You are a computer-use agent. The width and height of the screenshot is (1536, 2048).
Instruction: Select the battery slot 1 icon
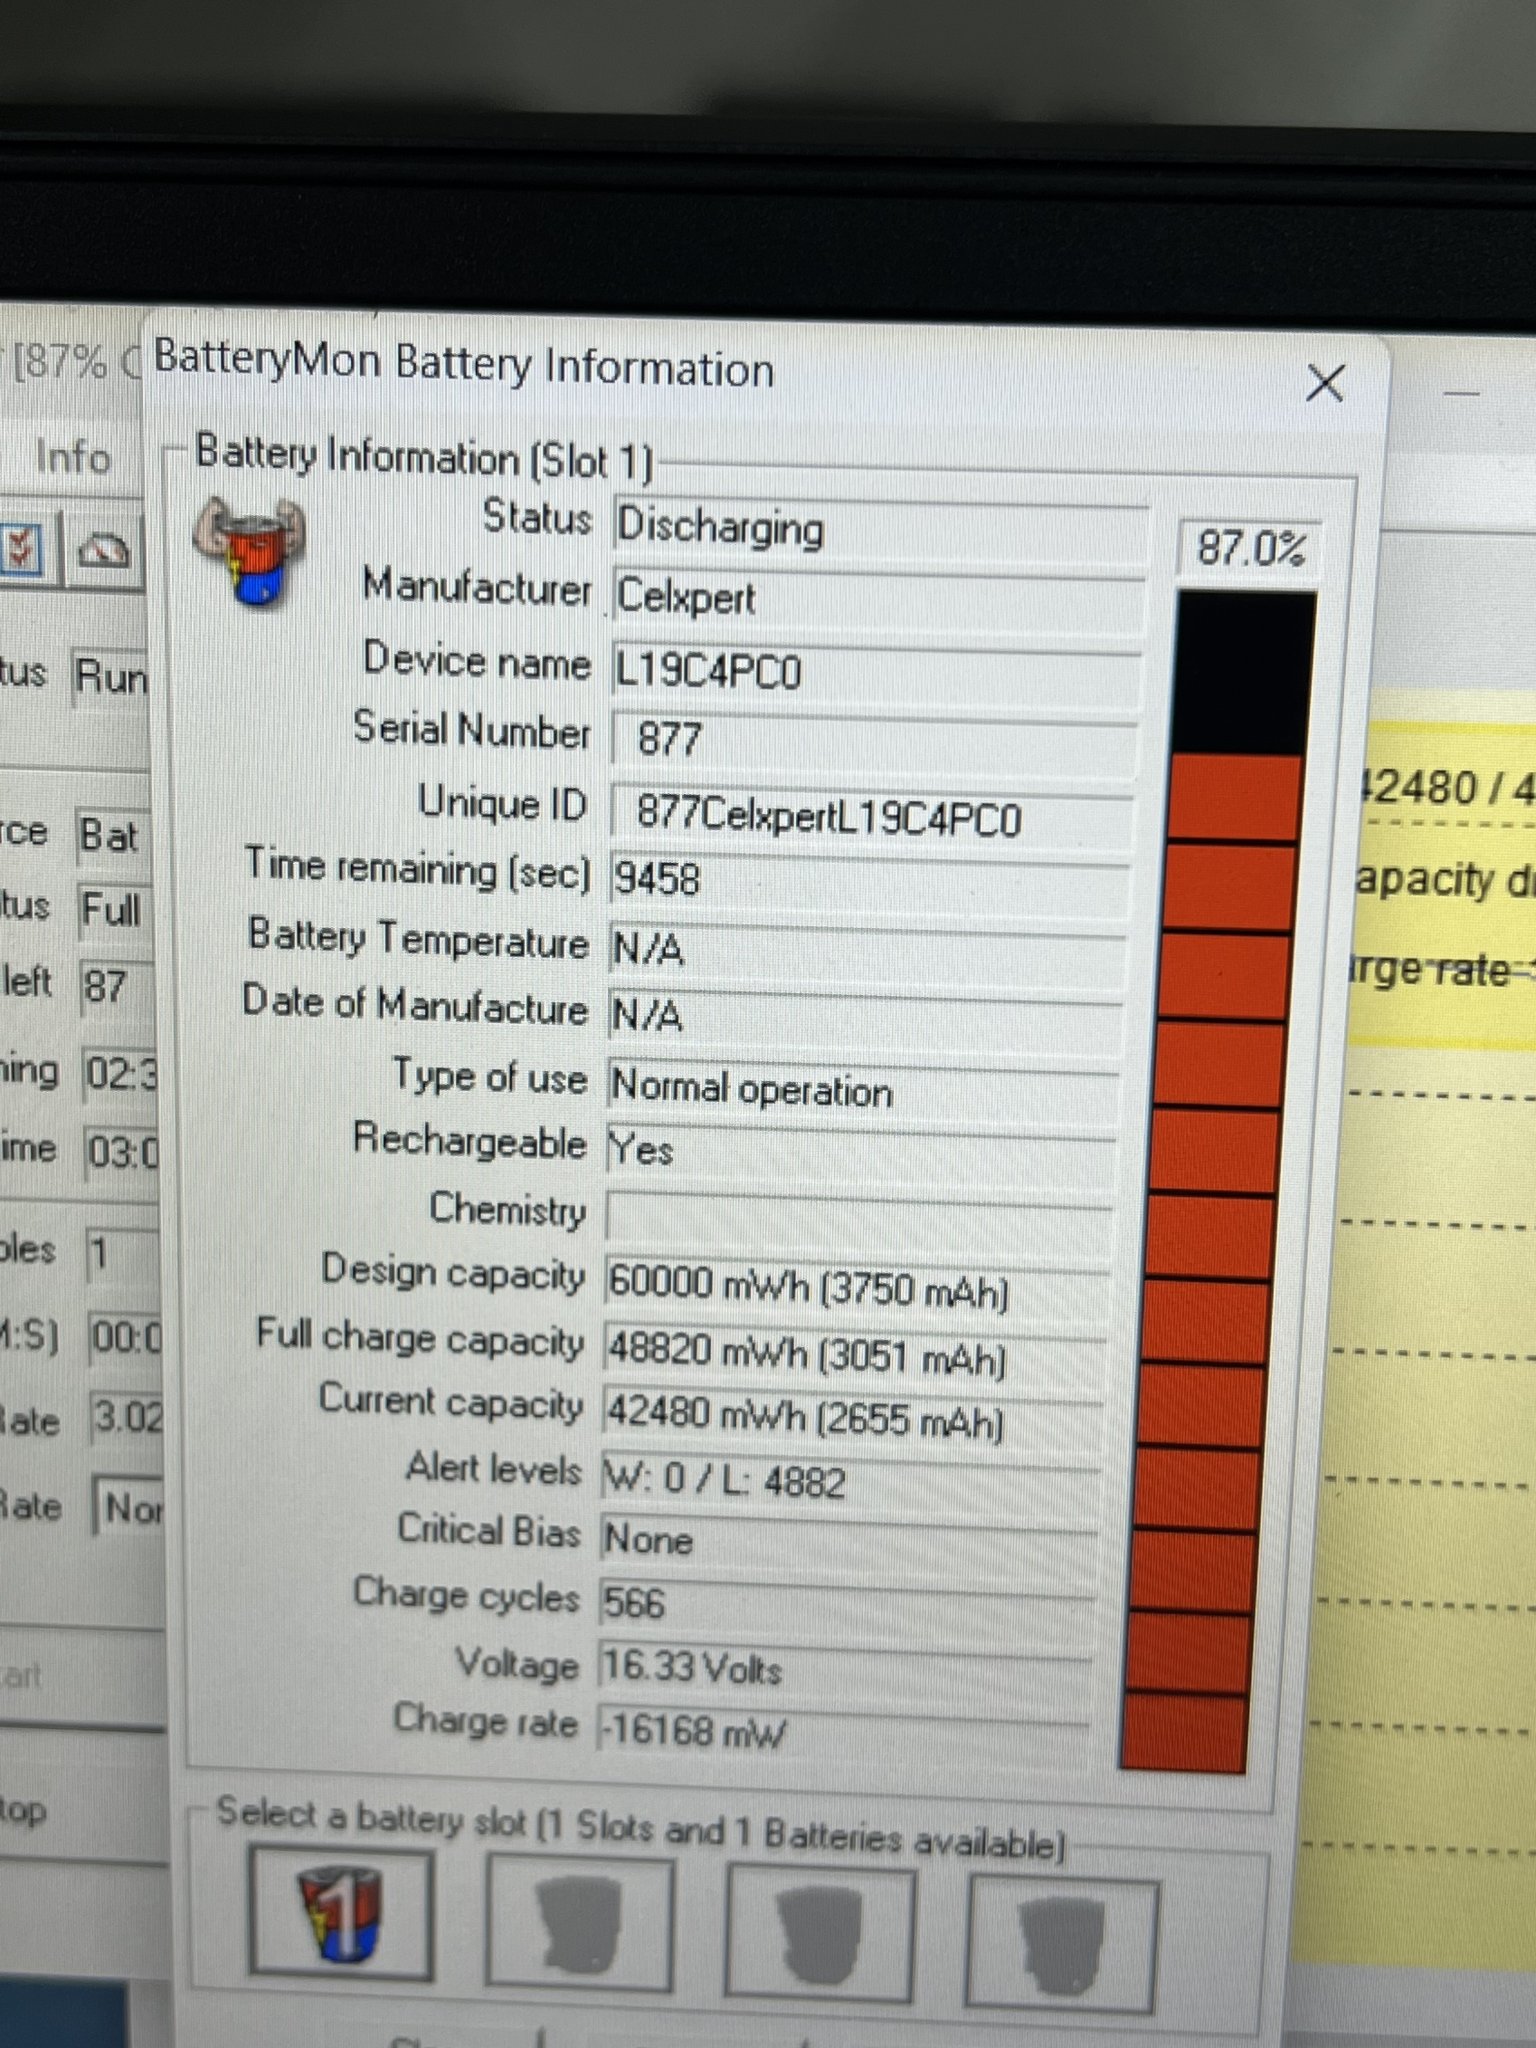coord(341,1914)
